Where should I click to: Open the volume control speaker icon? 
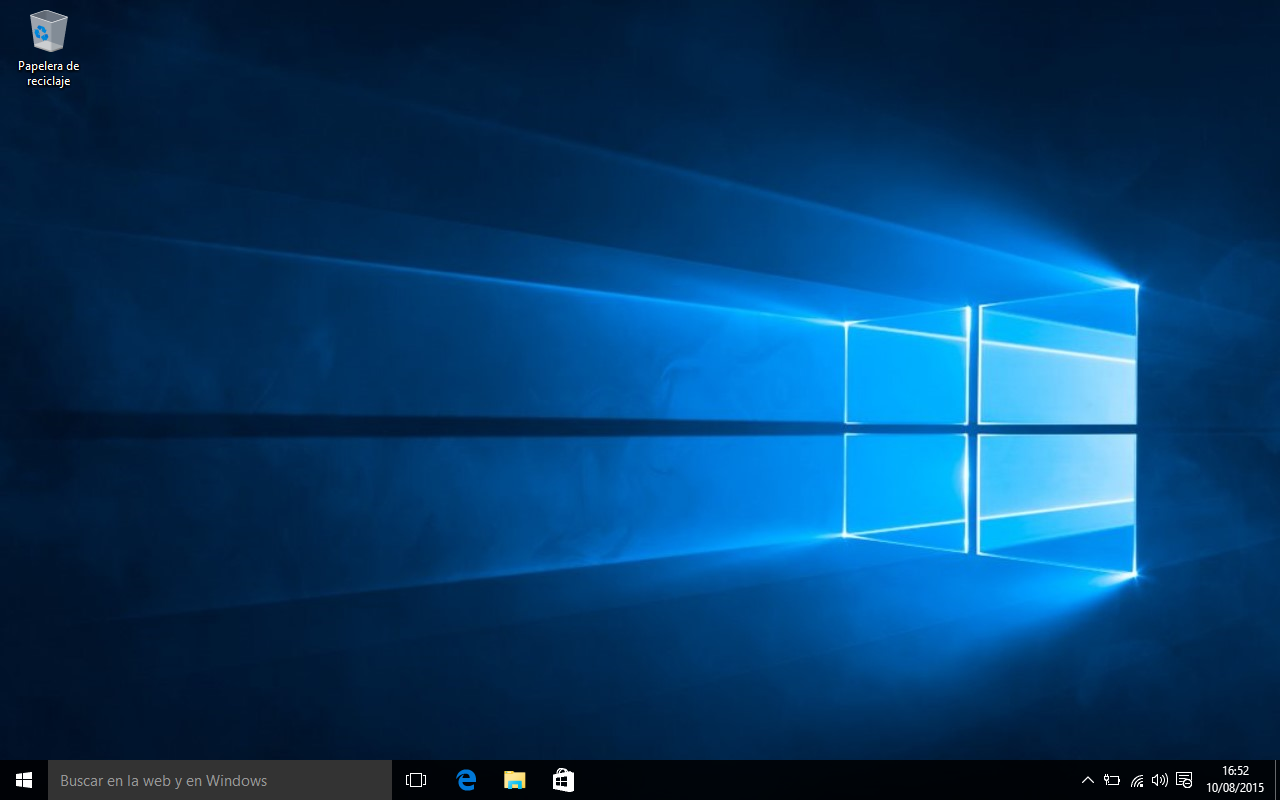1160,780
